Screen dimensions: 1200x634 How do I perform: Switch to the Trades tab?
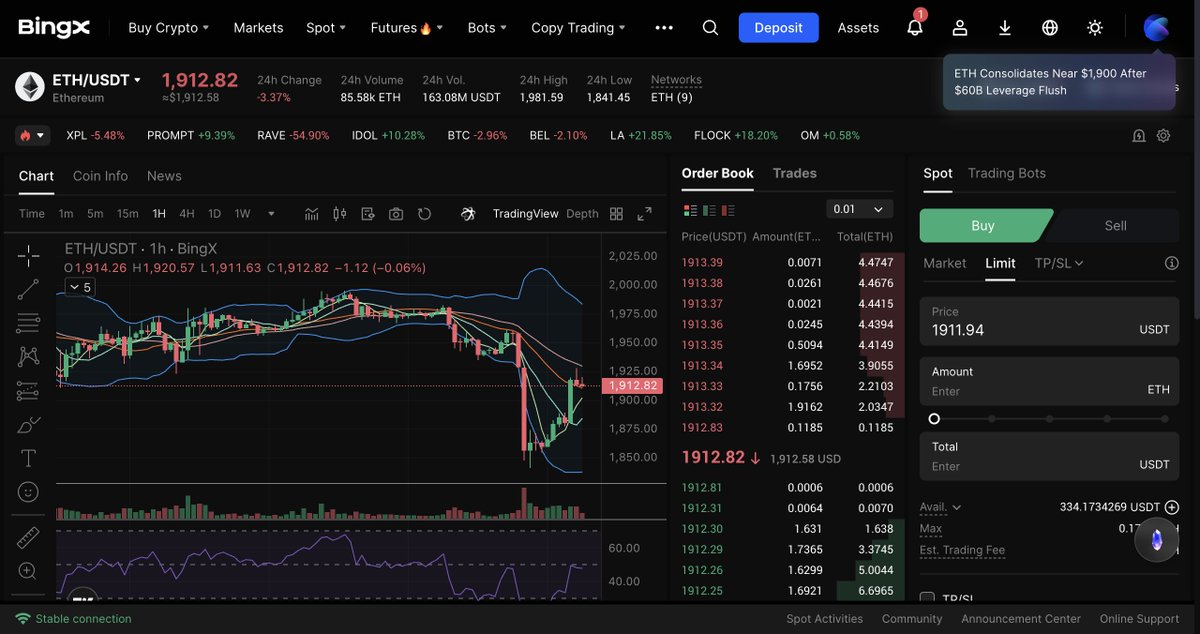(795, 173)
